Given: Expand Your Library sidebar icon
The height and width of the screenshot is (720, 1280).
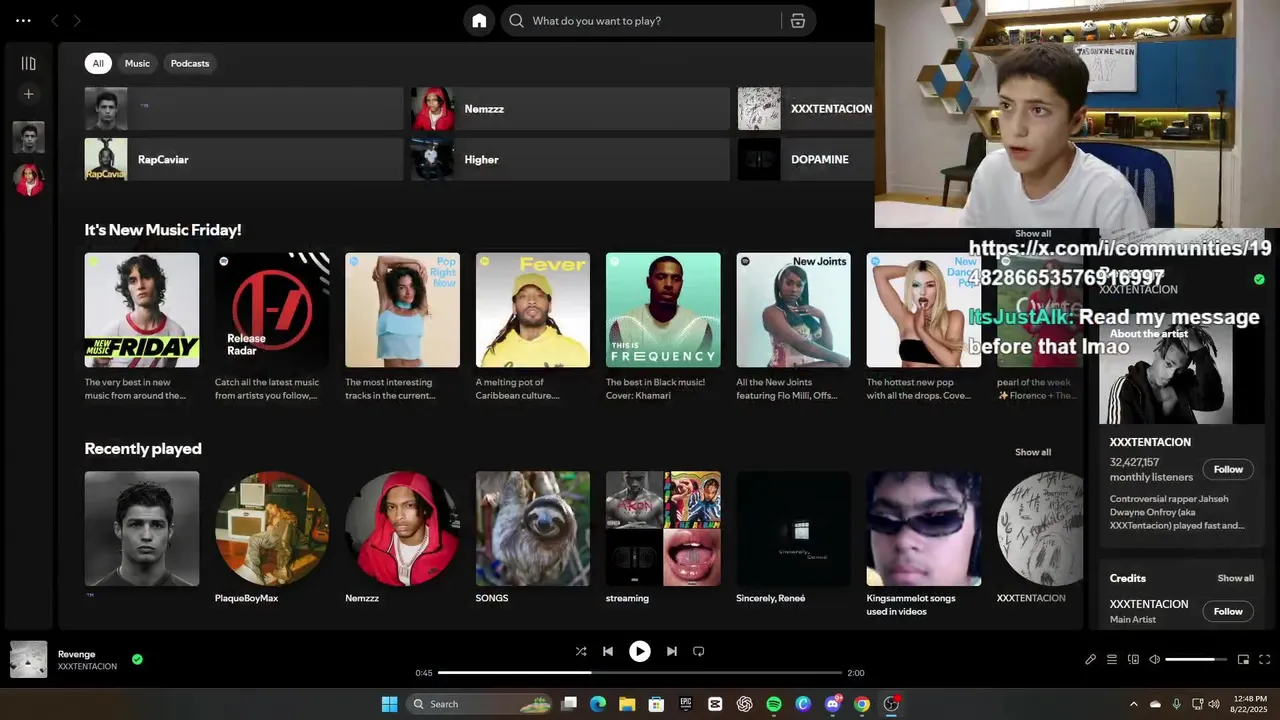Looking at the screenshot, I should tap(28, 63).
